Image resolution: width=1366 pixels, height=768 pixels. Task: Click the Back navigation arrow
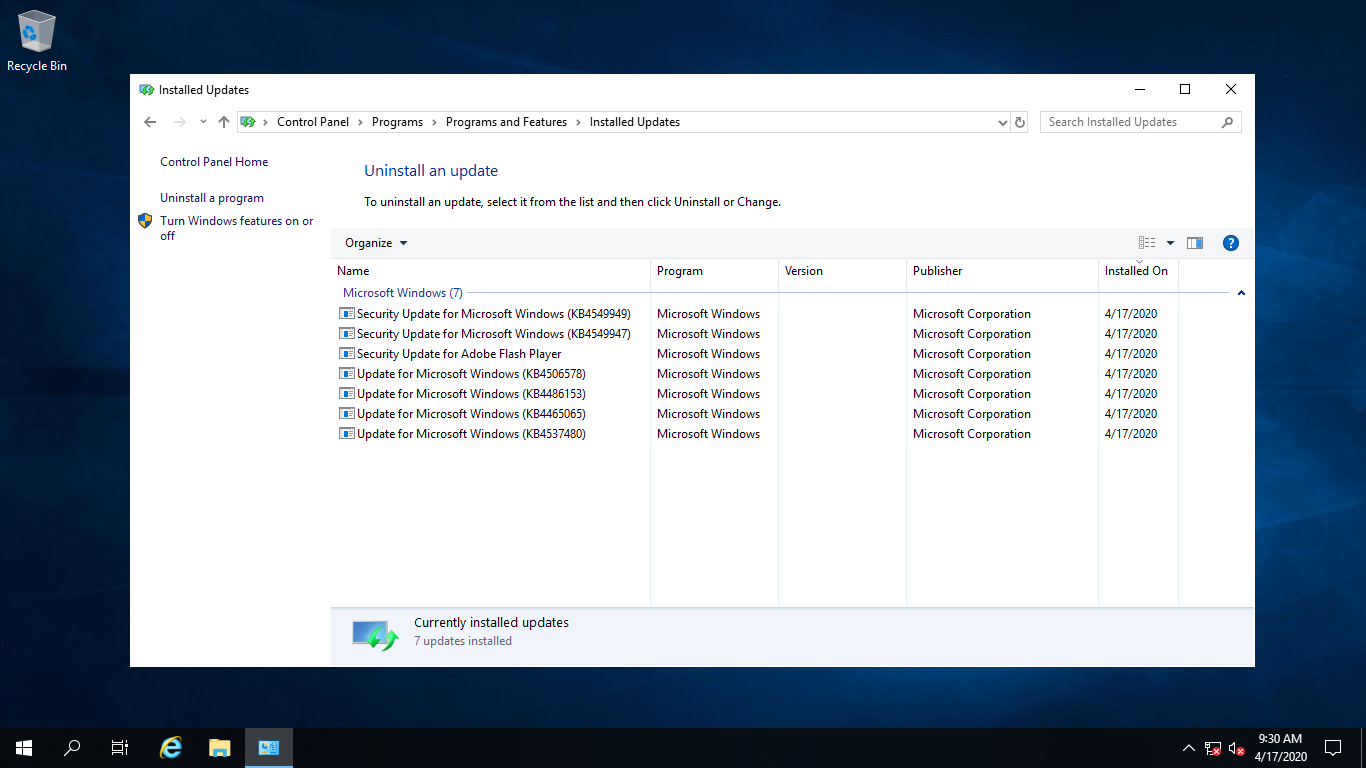click(x=150, y=122)
